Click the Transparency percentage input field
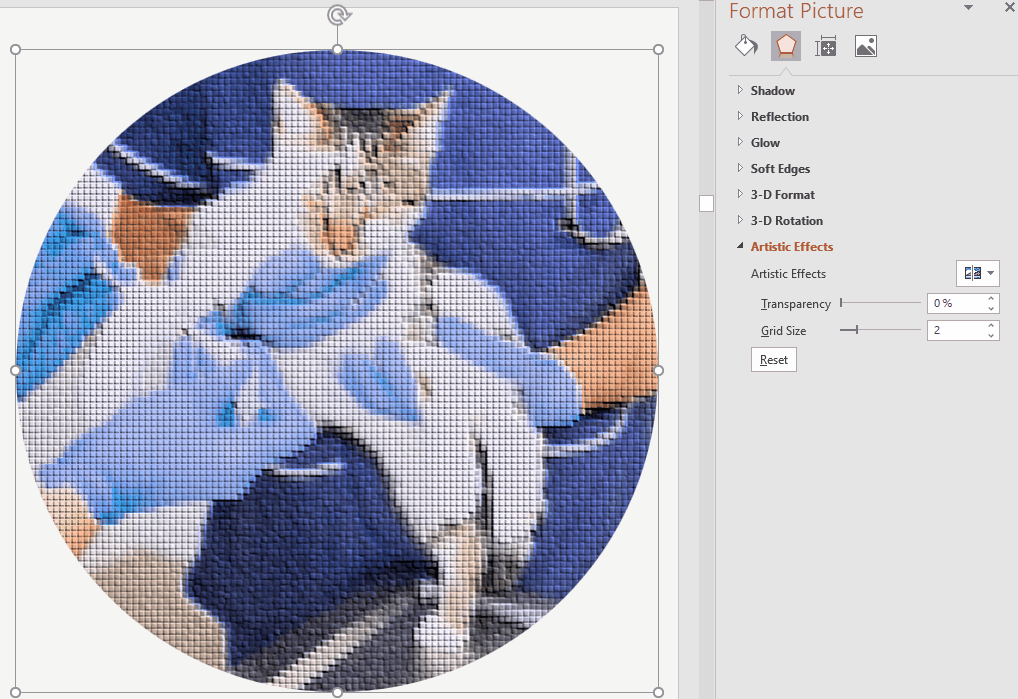 click(954, 303)
